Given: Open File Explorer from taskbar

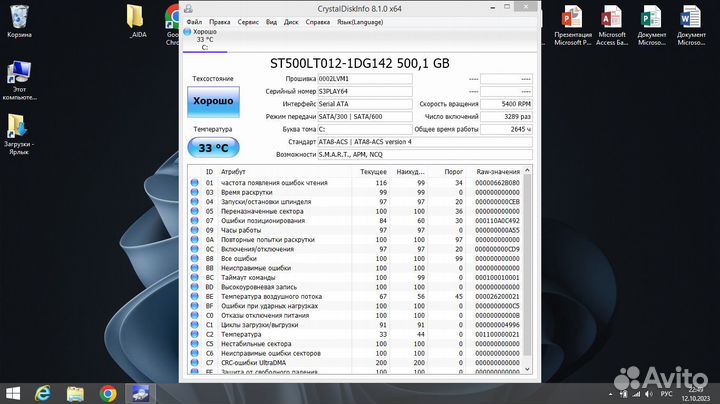Looking at the screenshot, I should click(75, 394).
